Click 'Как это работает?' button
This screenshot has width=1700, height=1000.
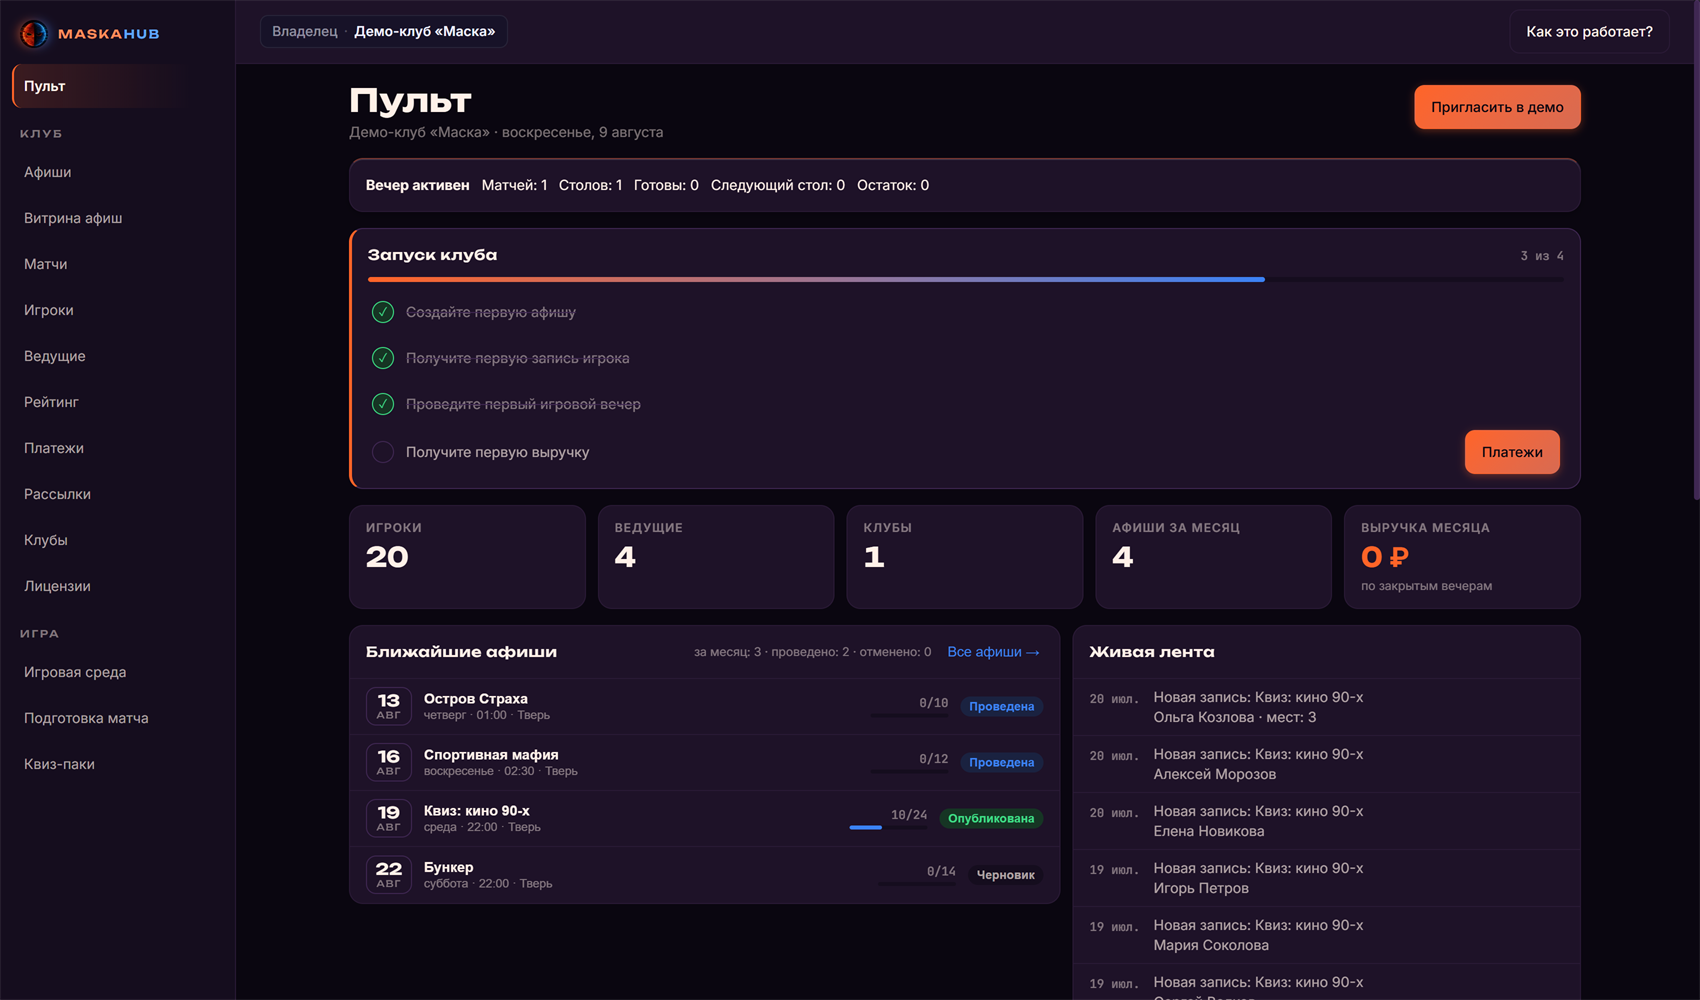point(1589,32)
